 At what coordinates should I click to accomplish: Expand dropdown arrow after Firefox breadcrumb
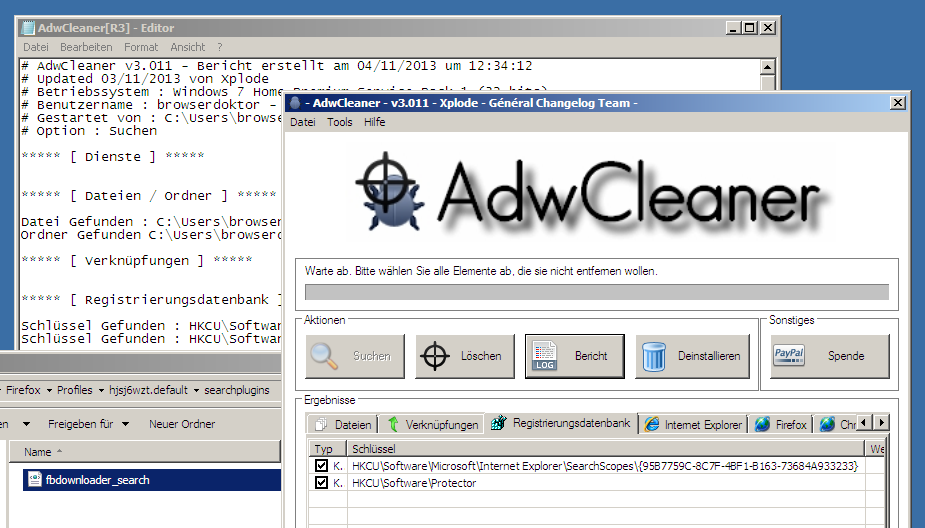pos(49,391)
